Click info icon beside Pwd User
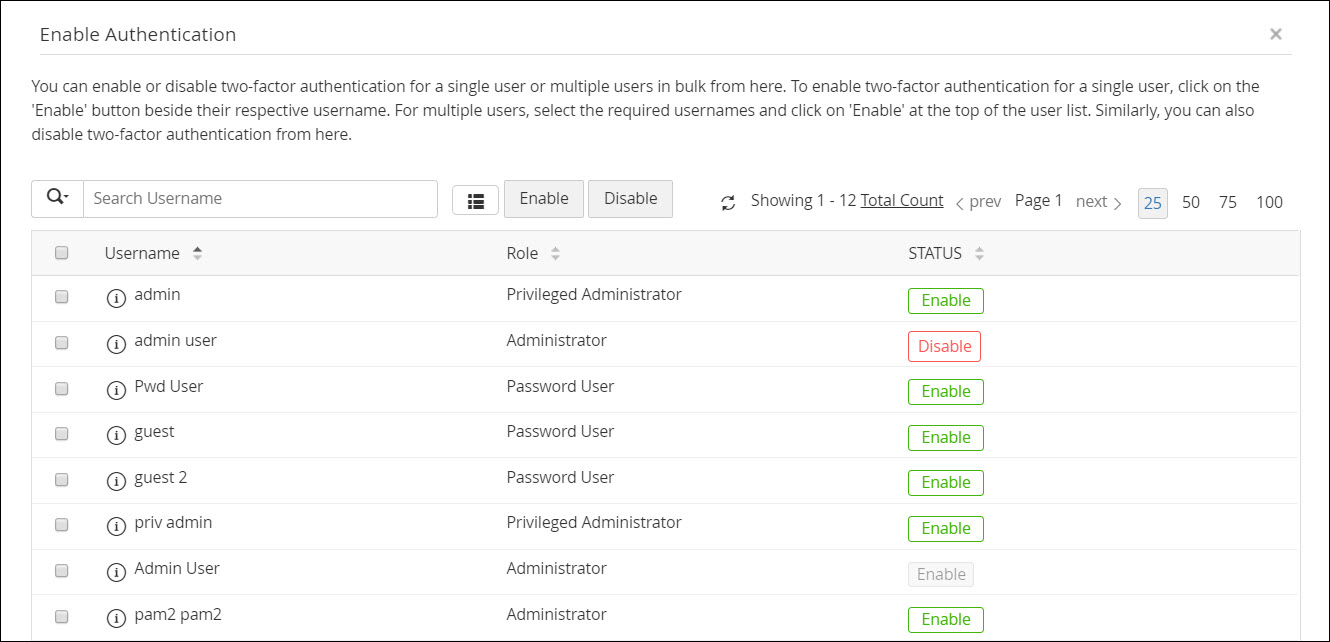Screen dimensions: 1330x642 116,389
